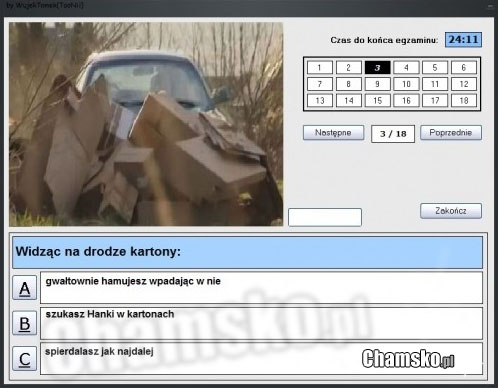Viewport: 498px width, 388px height.
Task: Go back with the Poprzednie button
Action: [451, 133]
